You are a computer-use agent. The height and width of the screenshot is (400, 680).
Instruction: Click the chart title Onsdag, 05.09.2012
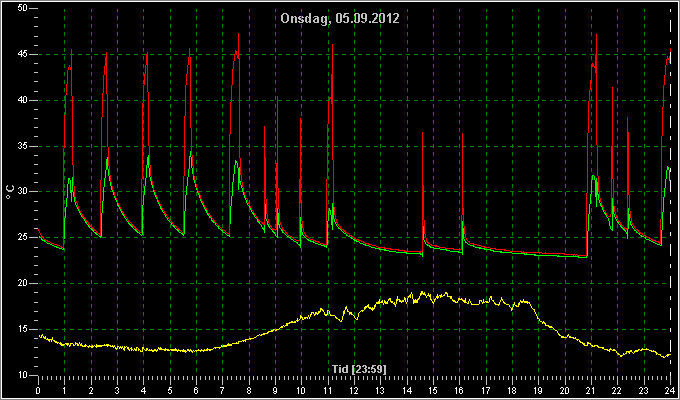pyautogui.click(x=340, y=18)
